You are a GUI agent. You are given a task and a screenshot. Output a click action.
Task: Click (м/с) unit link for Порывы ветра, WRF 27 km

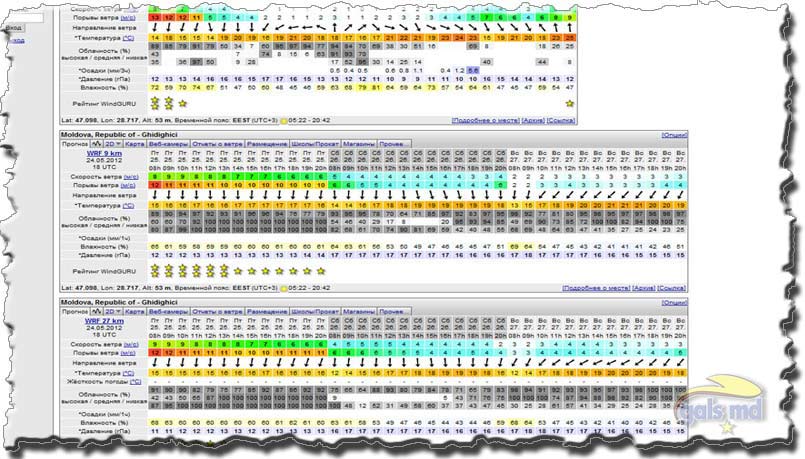[x=129, y=353]
